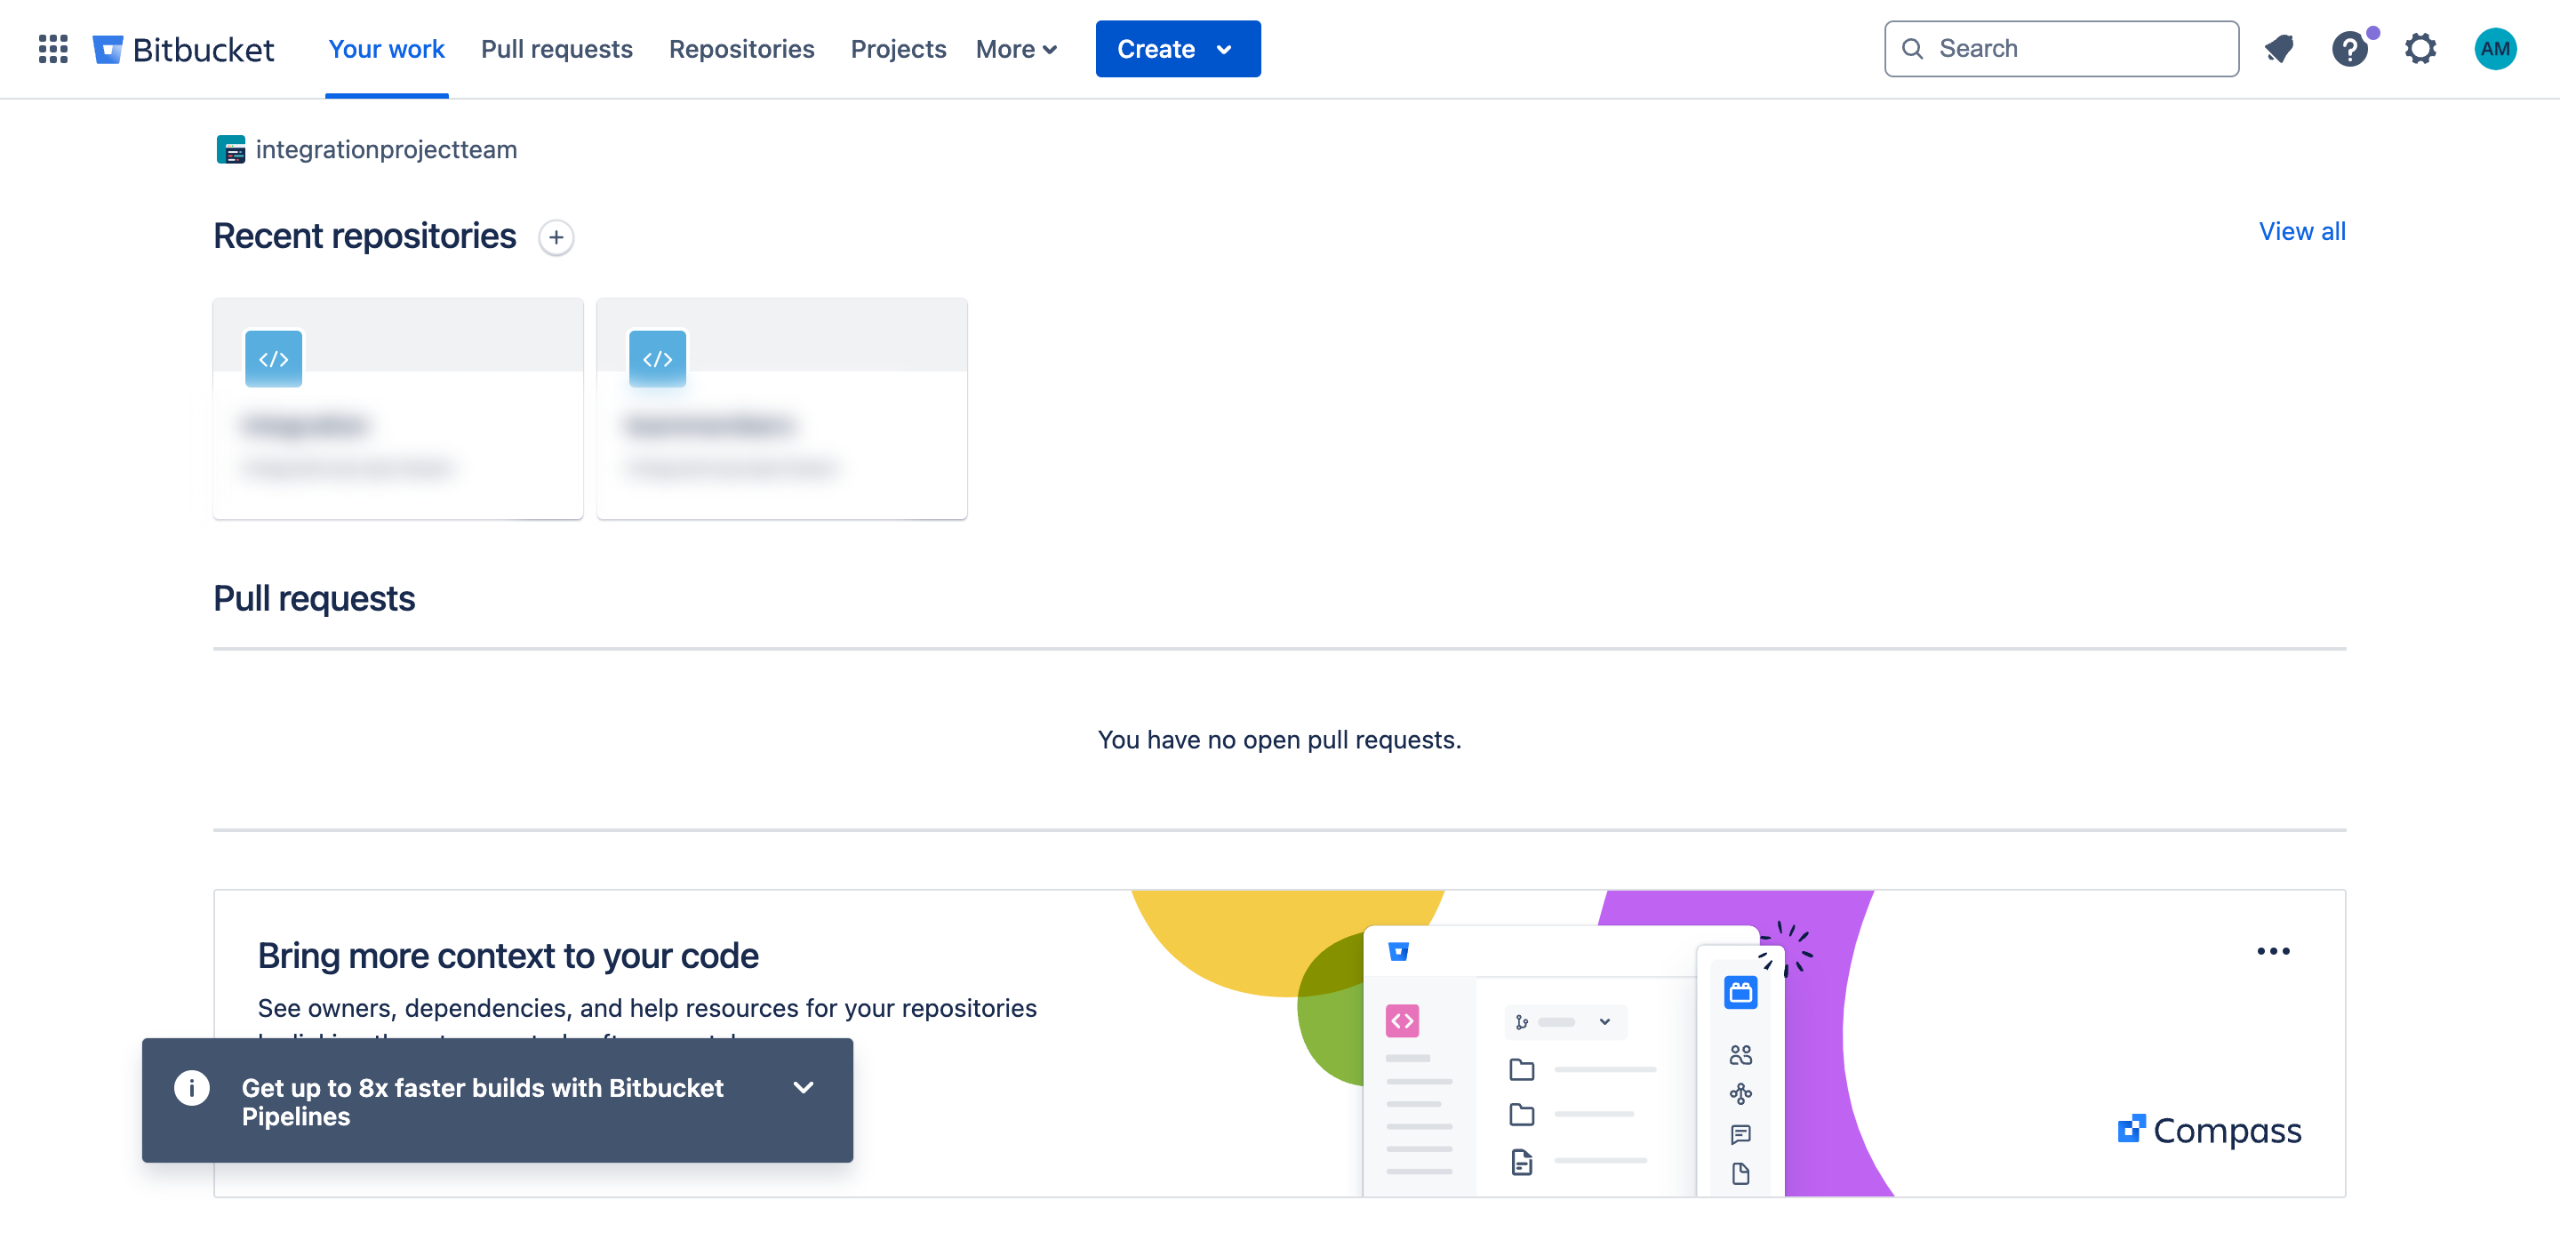The height and width of the screenshot is (1248, 2560).
Task: Expand the Bitbucket Pipelines banner chevron
Action: 803,1087
